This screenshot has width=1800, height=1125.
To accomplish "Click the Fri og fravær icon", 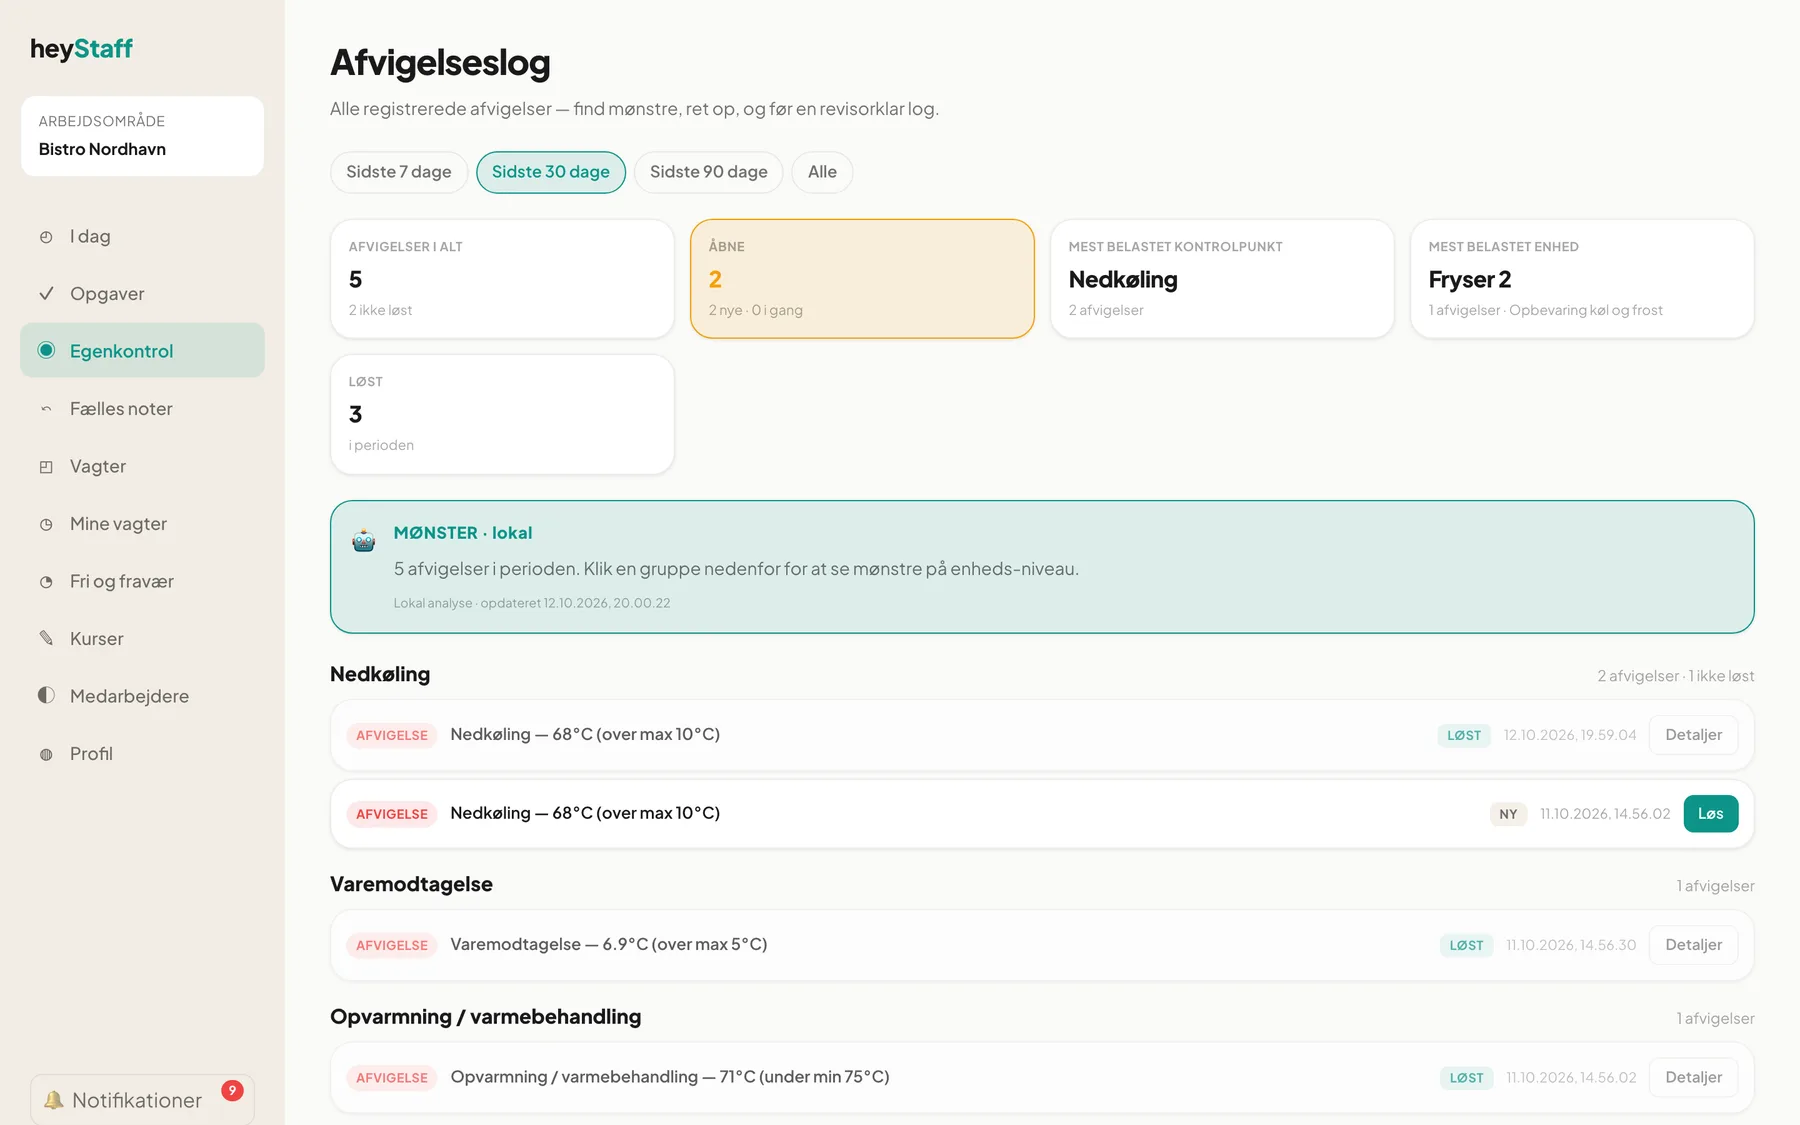I will [x=46, y=582].
